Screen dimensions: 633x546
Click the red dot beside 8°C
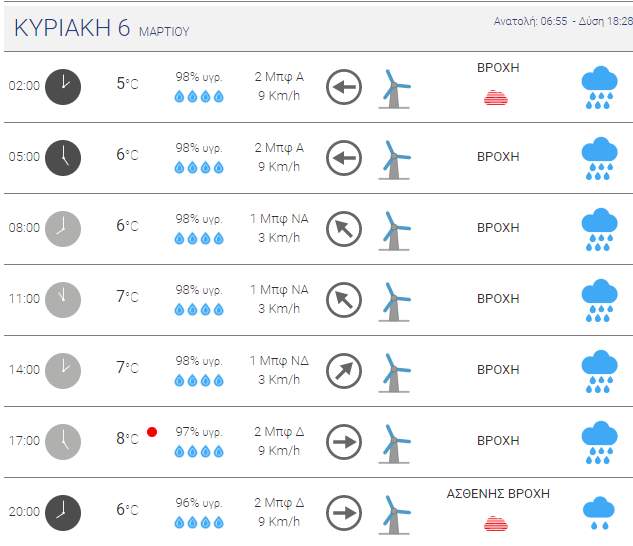[x=152, y=432]
